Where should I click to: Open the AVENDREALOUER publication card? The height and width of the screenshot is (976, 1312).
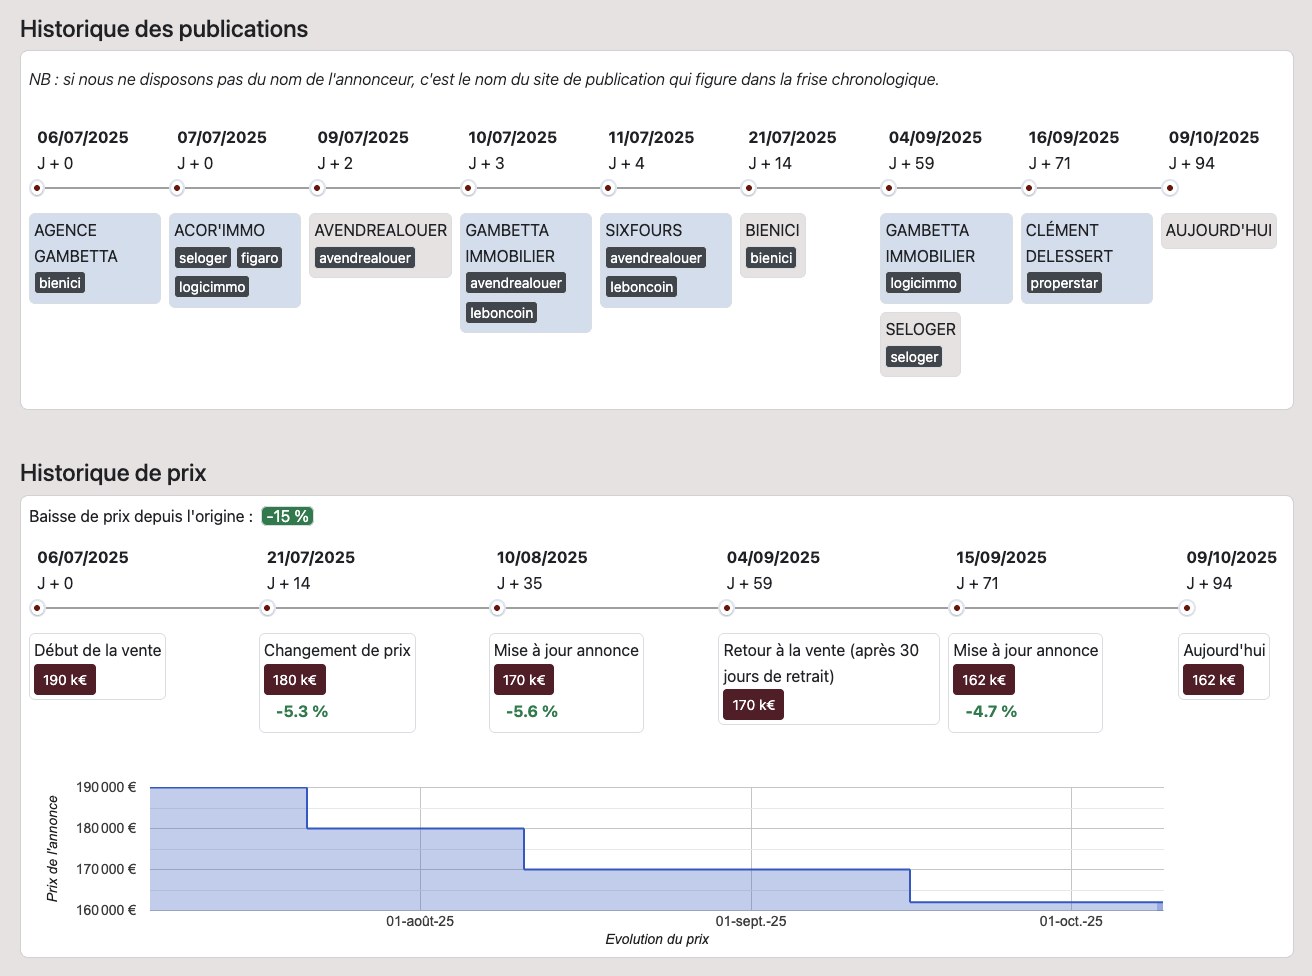pos(380,244)
